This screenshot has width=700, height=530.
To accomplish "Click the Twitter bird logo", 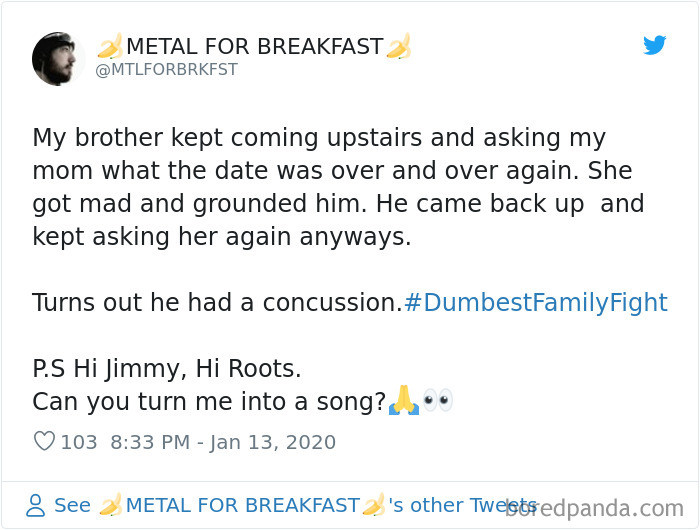I will 654,45.
